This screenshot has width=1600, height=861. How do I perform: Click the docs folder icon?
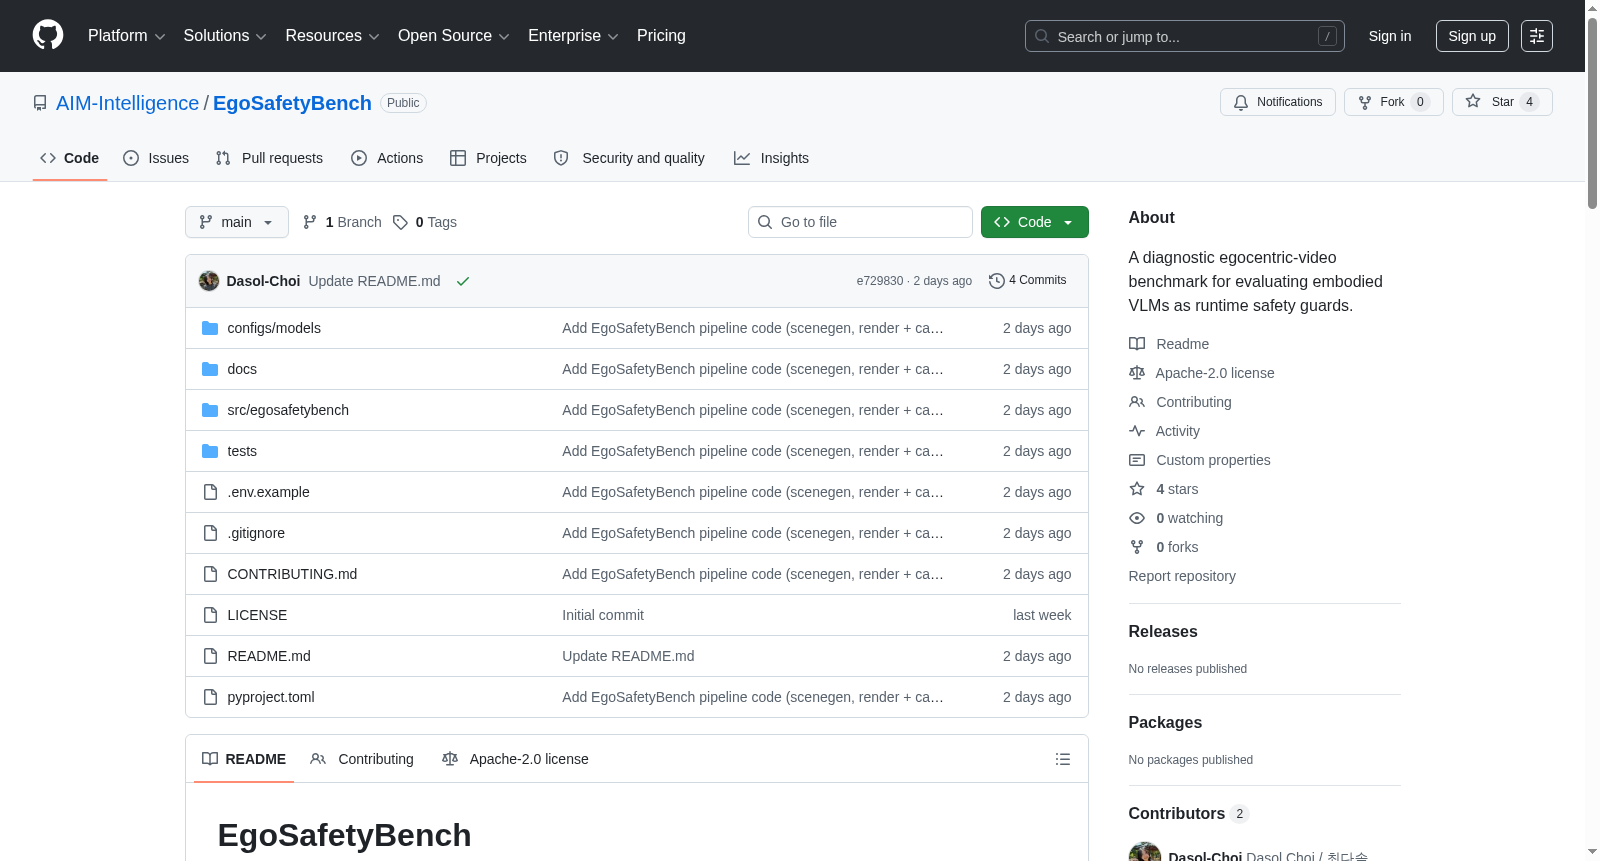click(x=210, y=369)
